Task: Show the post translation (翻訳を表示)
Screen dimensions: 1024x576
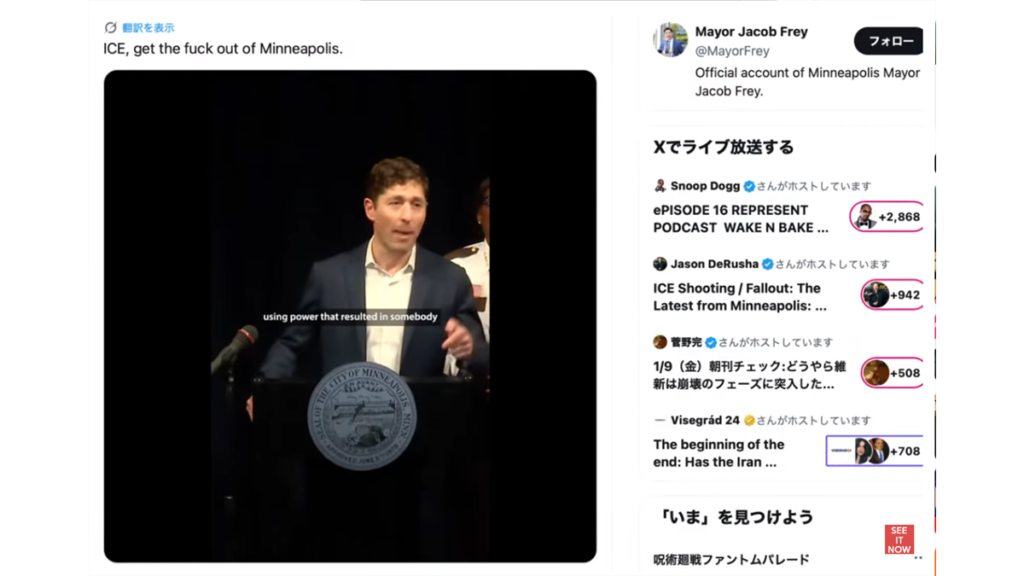Action: [x=148, y=28]
